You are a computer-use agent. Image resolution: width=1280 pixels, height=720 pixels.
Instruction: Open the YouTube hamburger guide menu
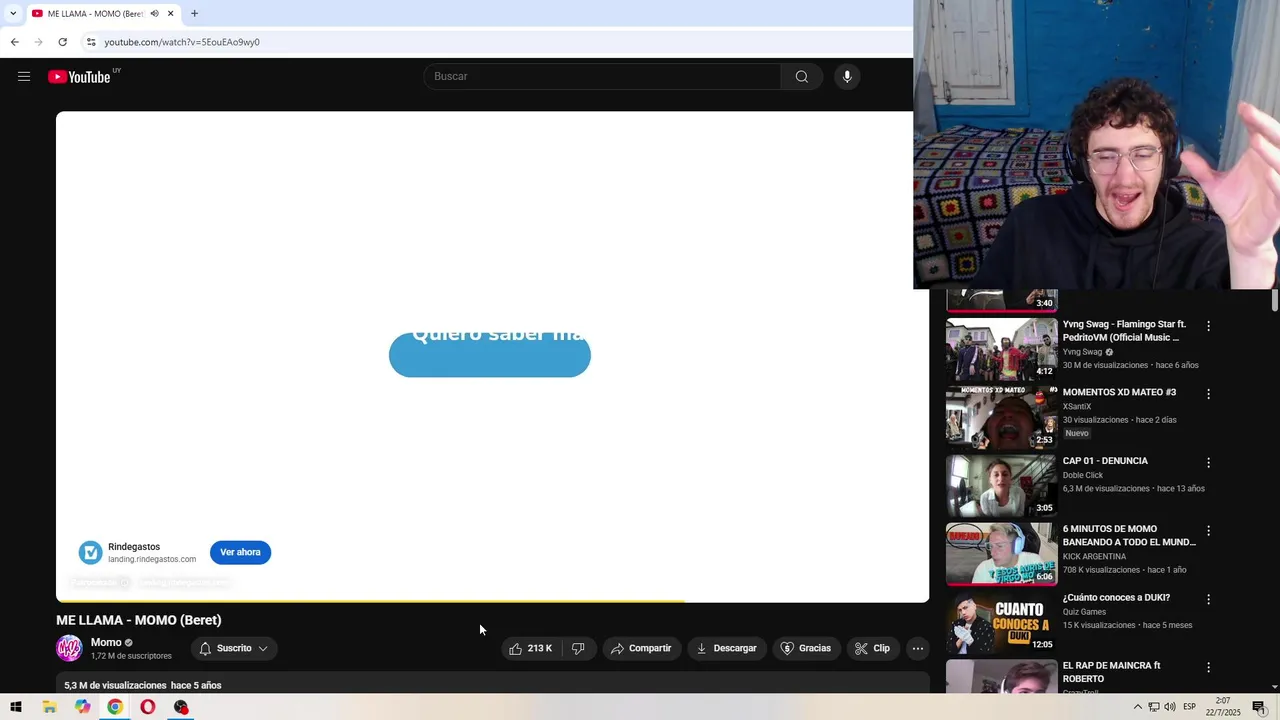point(24,77)
